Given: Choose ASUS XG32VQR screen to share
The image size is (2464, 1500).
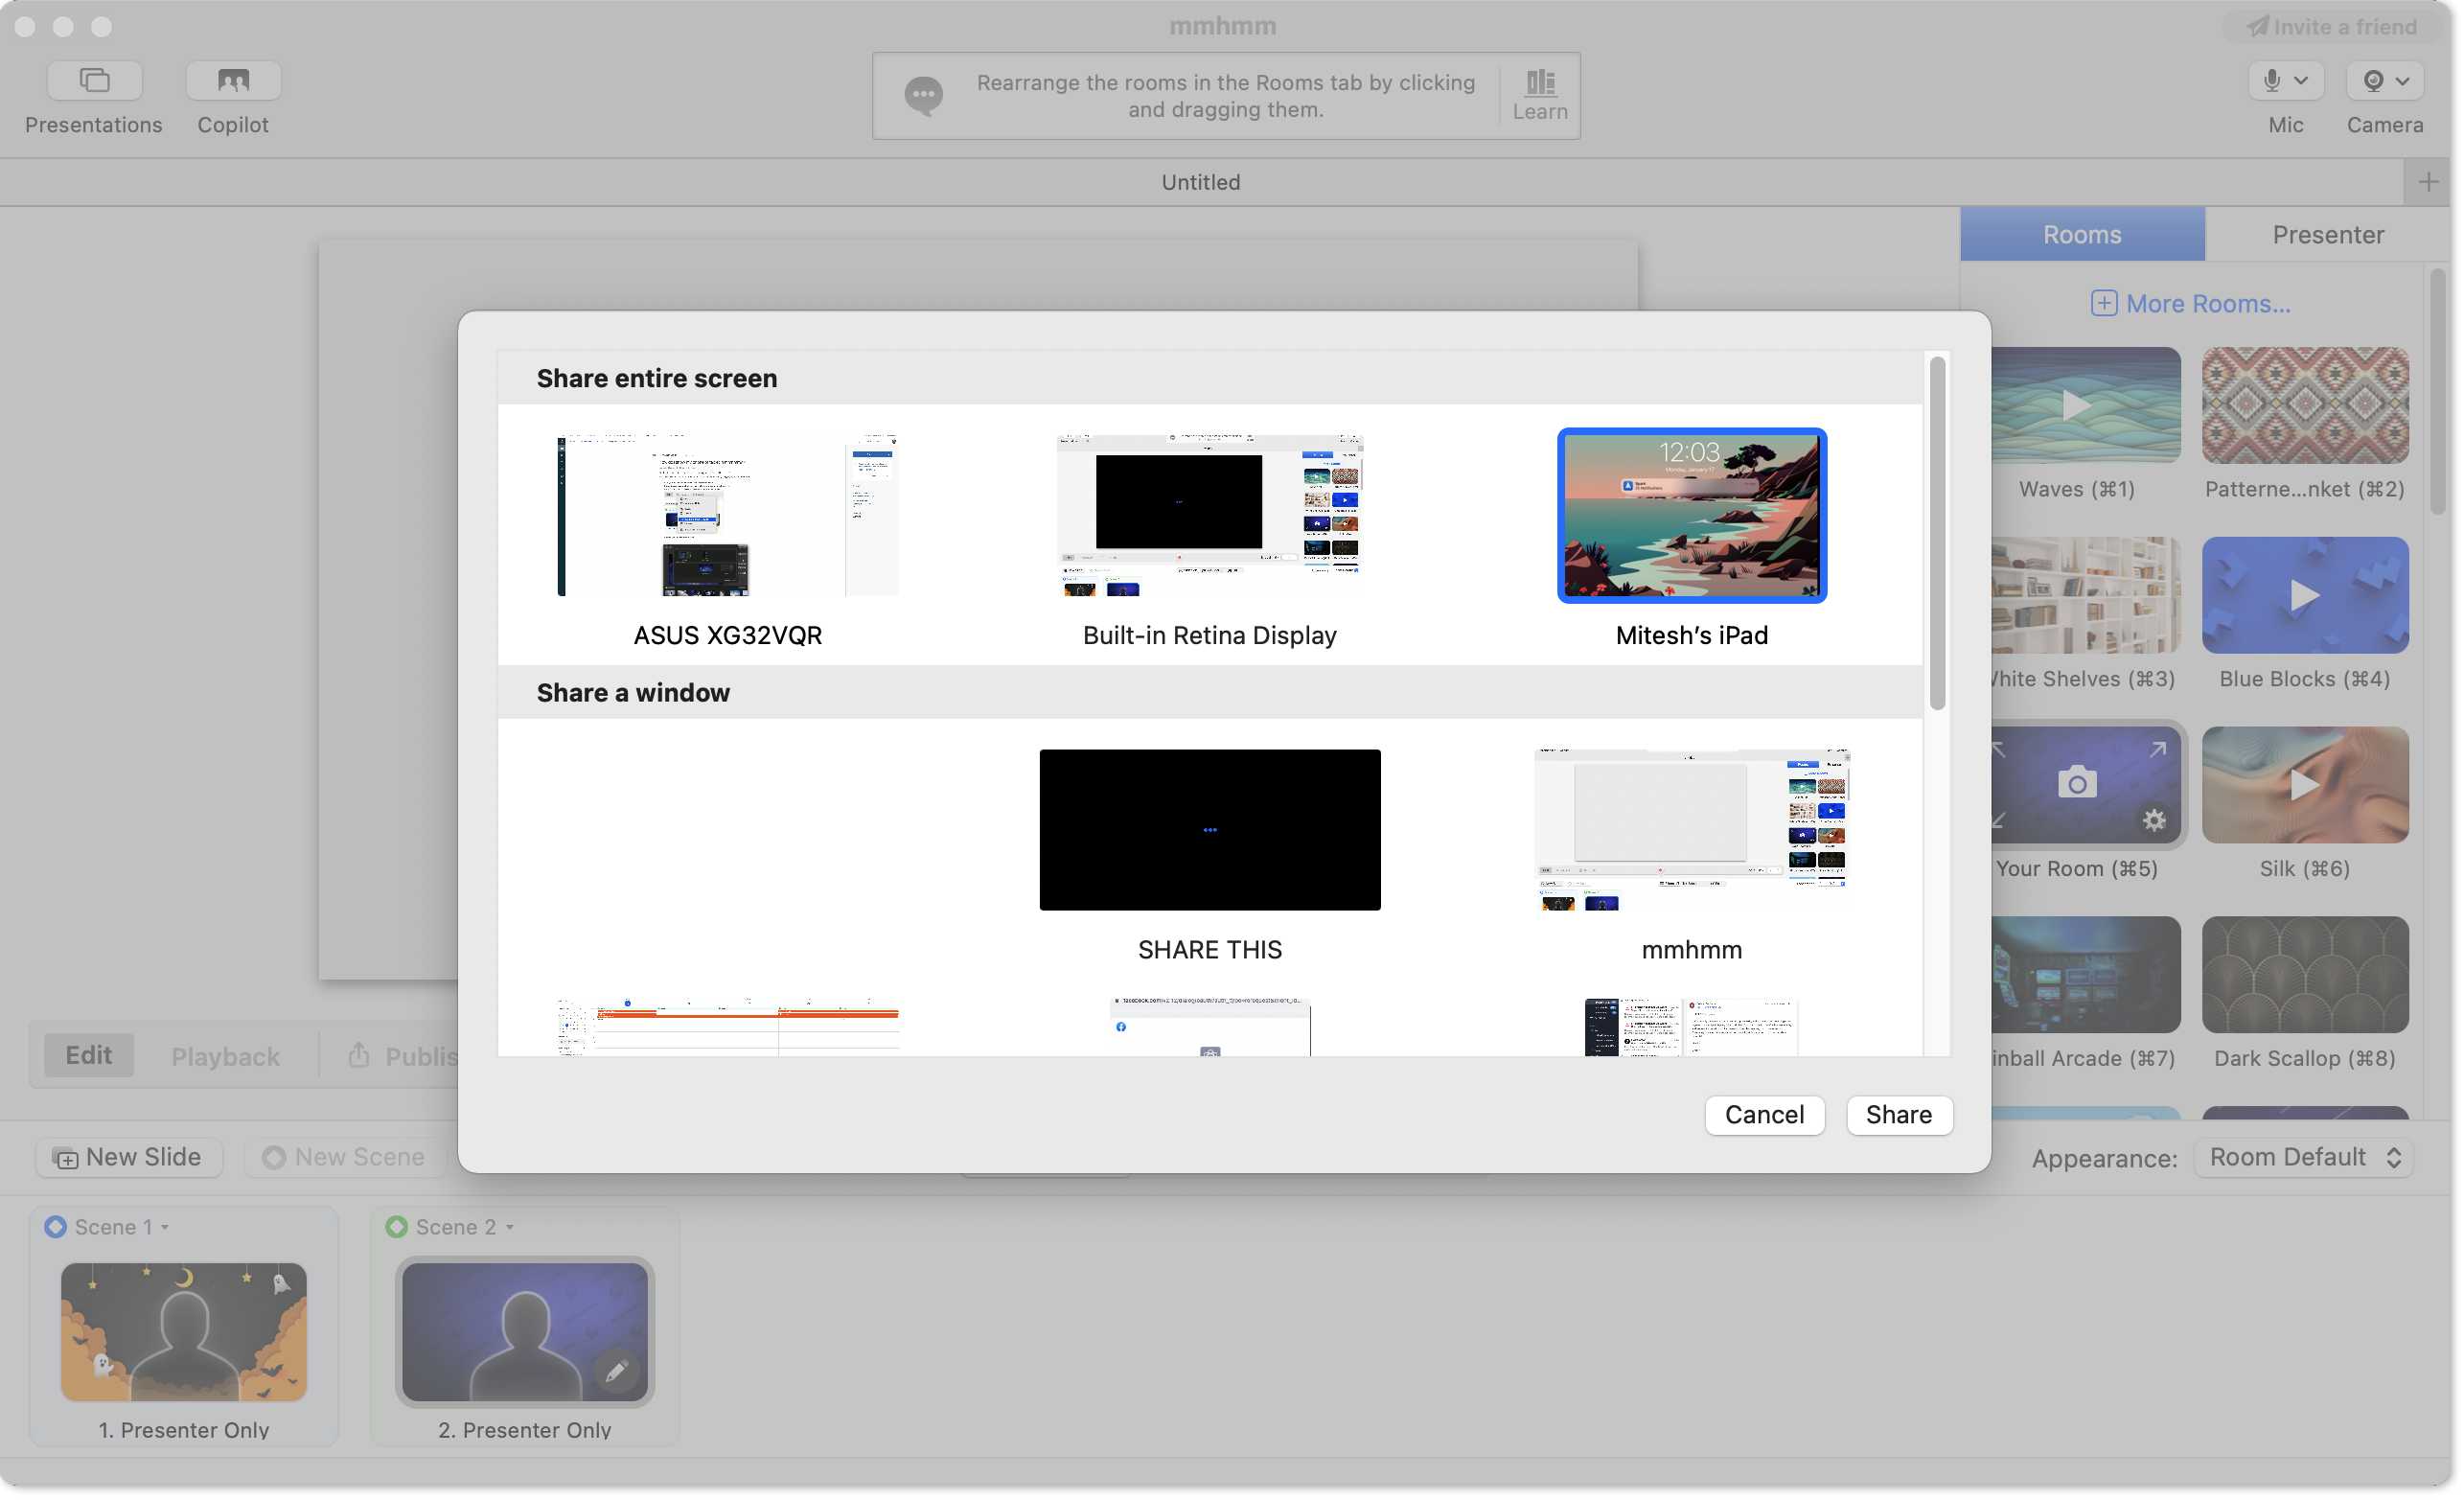Looking at the screenshot, I should tap(728, 515).
